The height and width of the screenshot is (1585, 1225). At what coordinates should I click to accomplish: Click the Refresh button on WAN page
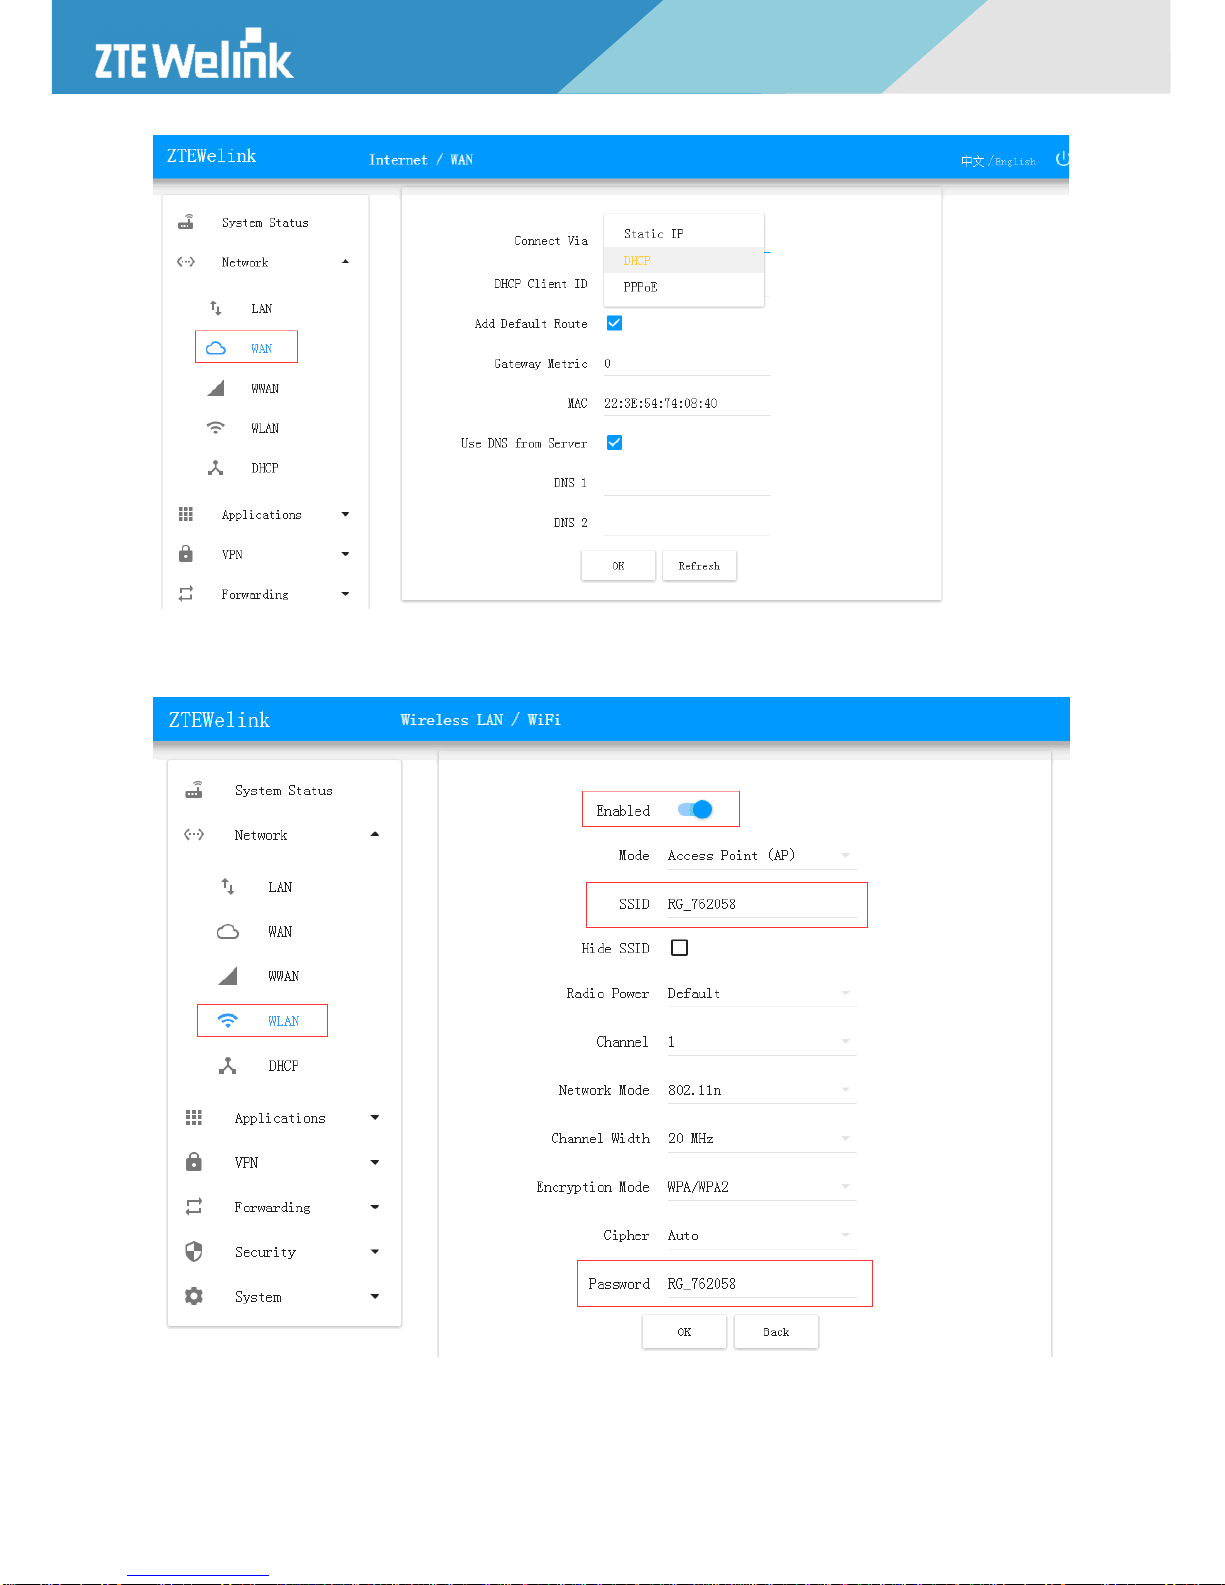699,566
